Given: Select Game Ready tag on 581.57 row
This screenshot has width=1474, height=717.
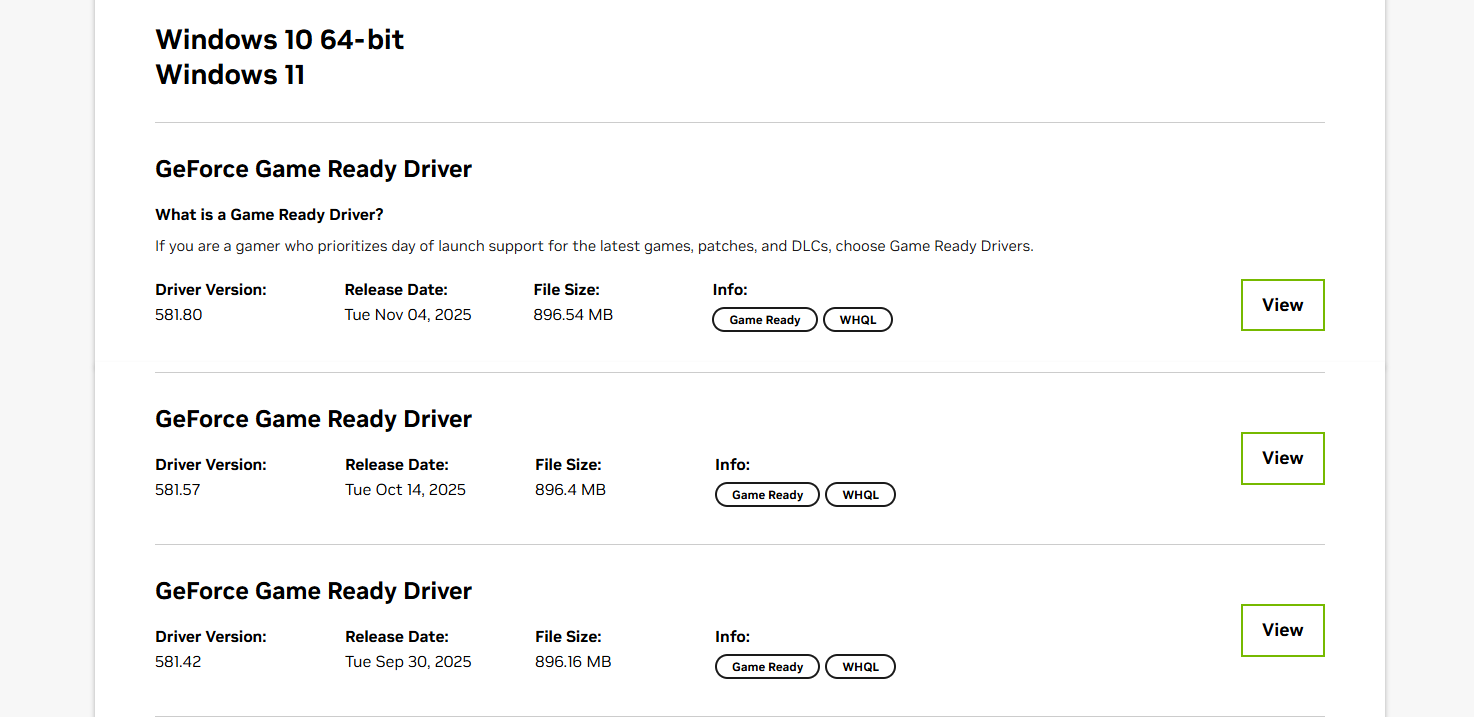Looking at the screenshot, I should click(x=767, y=495).
